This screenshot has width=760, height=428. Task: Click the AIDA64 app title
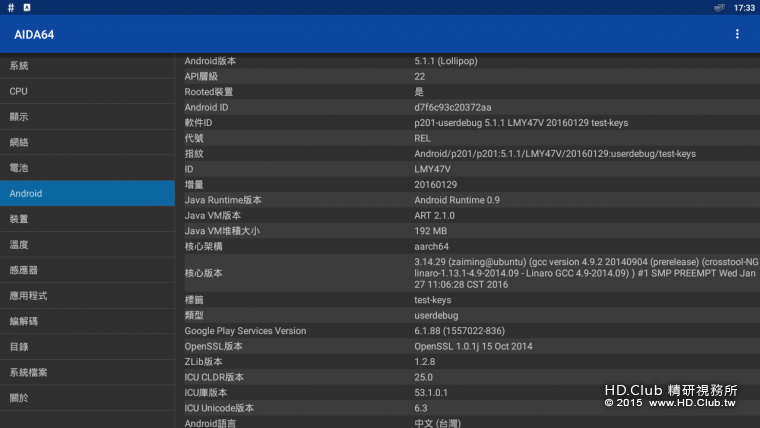tap(34, 34)
